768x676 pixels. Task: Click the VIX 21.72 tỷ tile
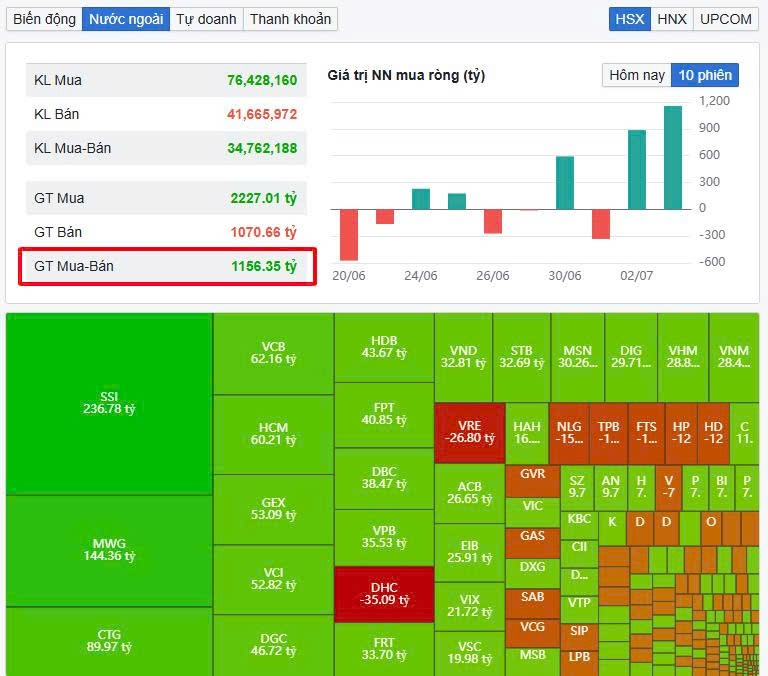470,606
